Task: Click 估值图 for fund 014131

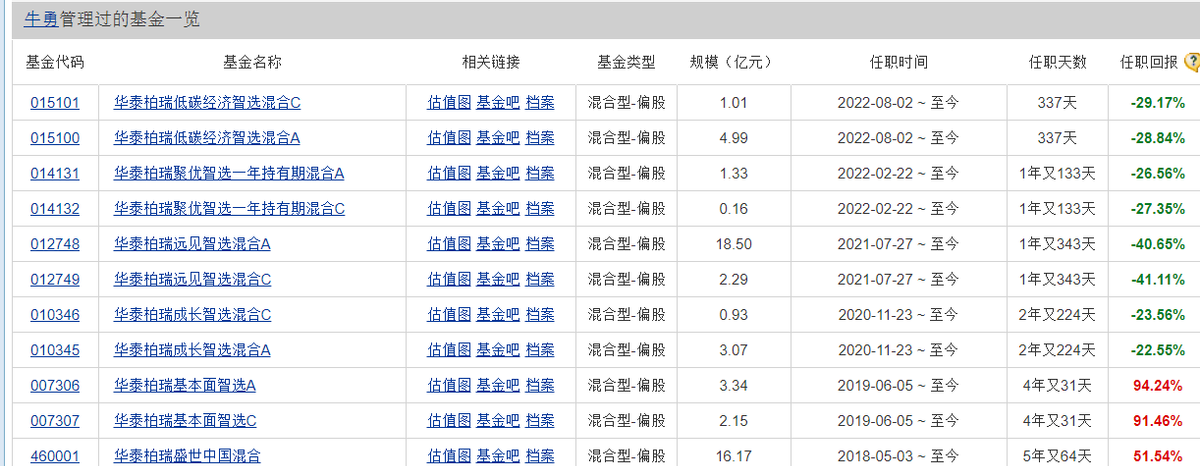Action: tap(449, 173)
